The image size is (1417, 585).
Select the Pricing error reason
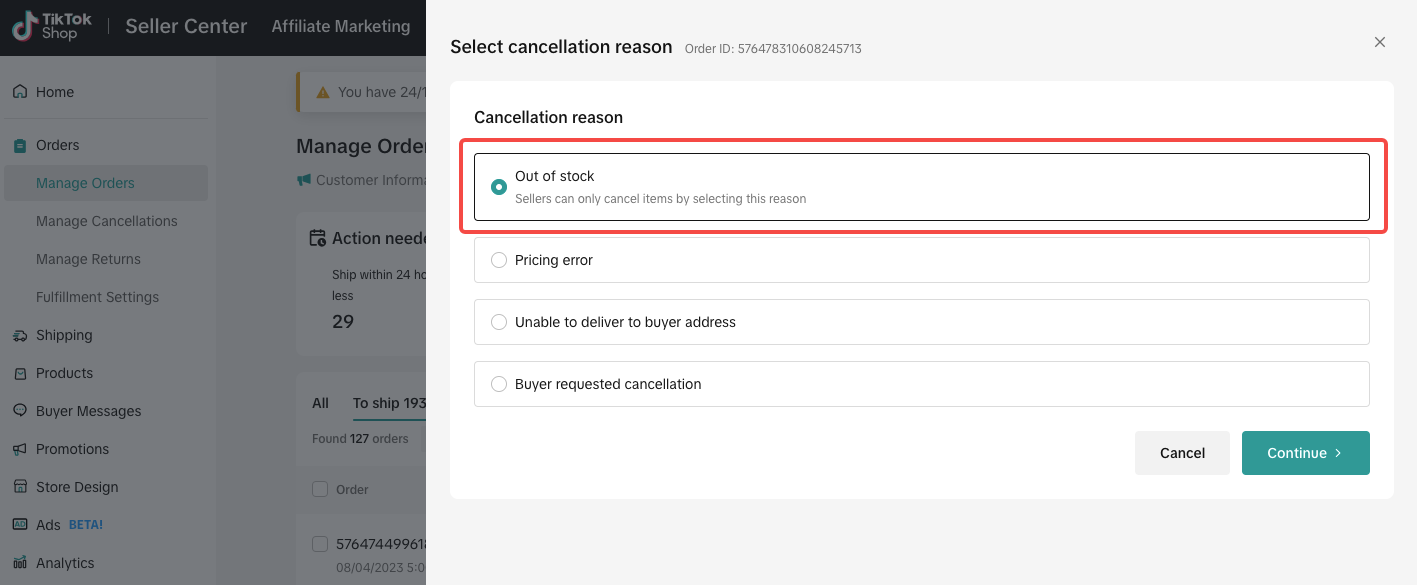click(499, 260)
